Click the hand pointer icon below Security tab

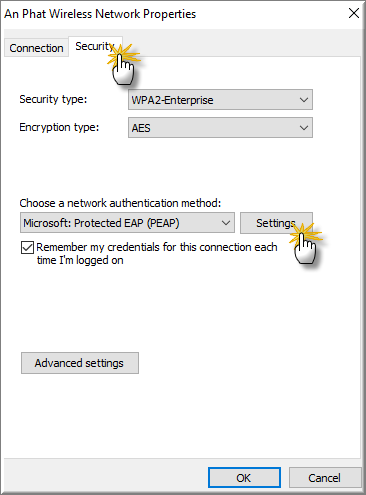point(123,70)
